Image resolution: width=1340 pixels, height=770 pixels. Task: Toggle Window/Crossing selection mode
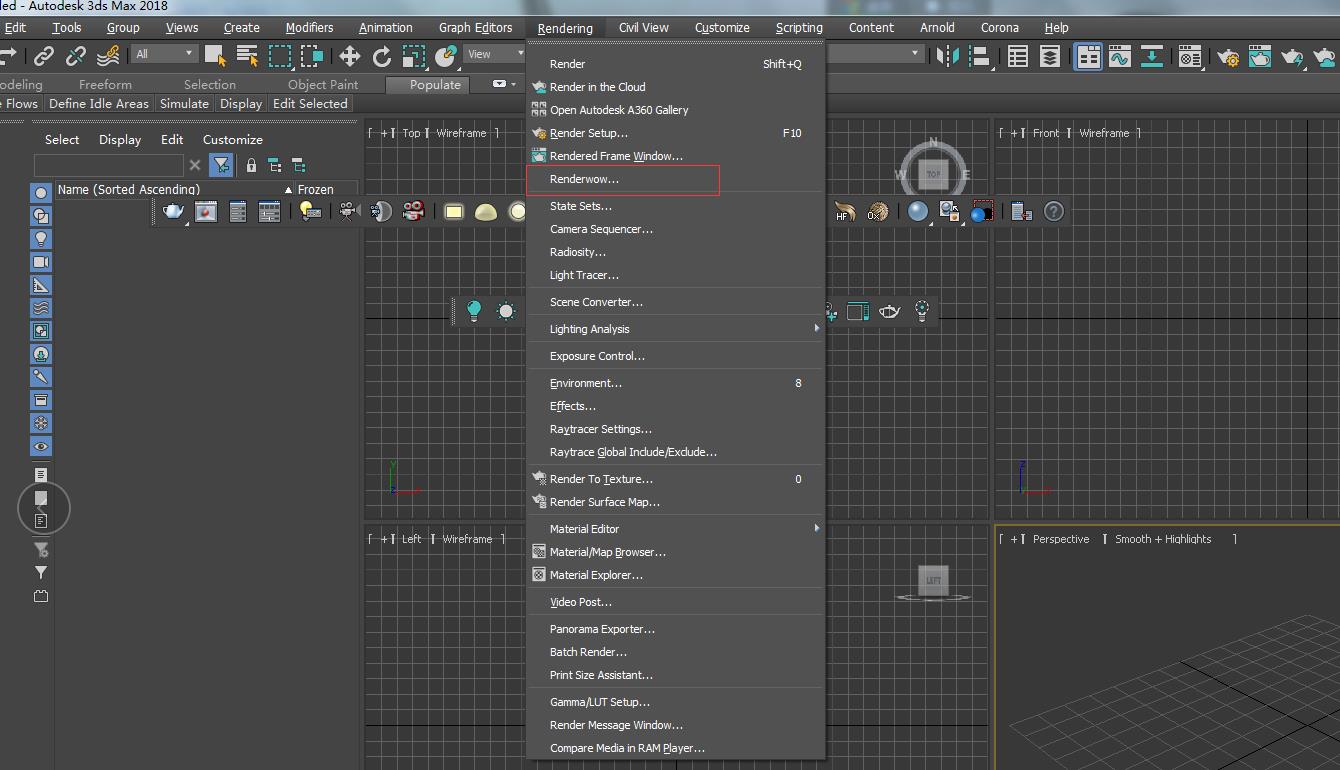pyautogui.click(x=312, y=56)
